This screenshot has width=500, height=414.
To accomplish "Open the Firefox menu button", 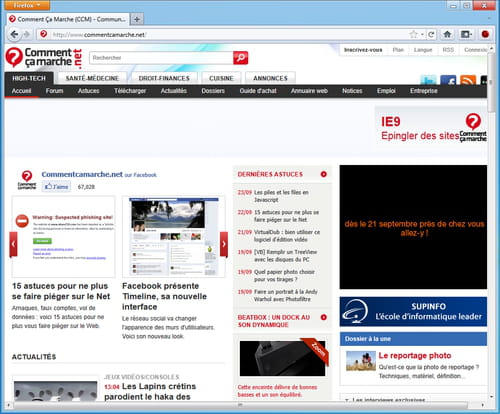I will [27, 5].
